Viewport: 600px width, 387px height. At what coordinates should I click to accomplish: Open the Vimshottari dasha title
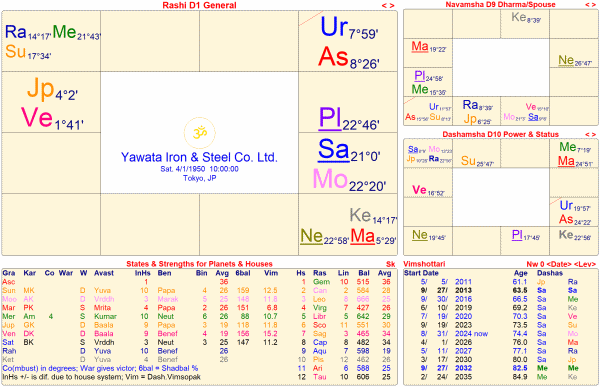tap(424, 264)
